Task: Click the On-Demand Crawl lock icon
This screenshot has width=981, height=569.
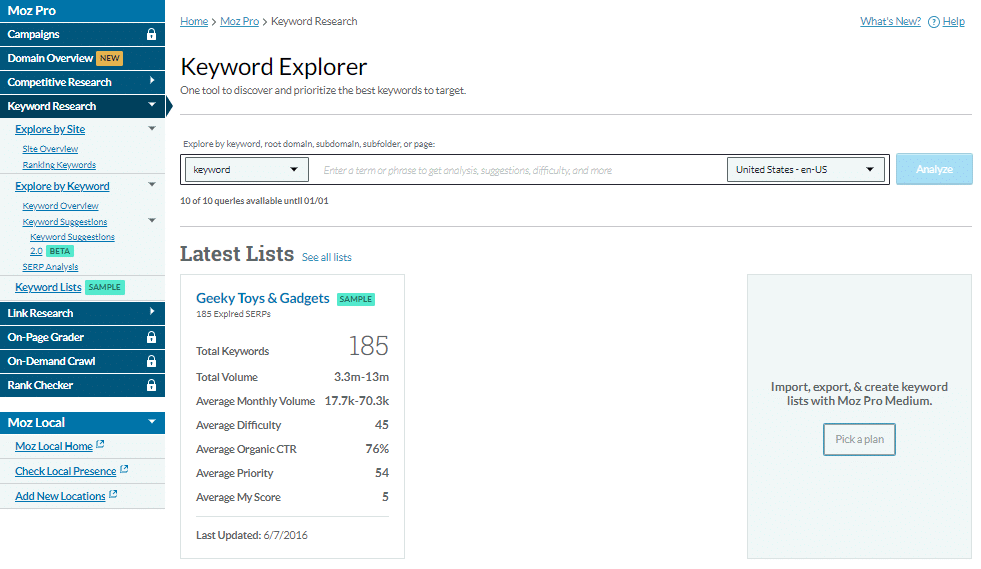Action: click(x=151, y=361)
